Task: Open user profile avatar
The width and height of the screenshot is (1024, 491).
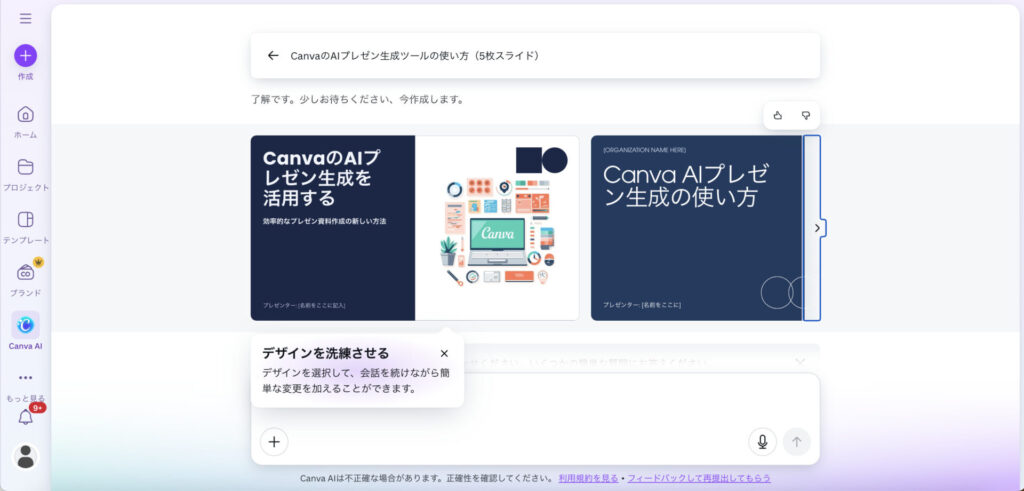Action: click(x=25, y=456)
